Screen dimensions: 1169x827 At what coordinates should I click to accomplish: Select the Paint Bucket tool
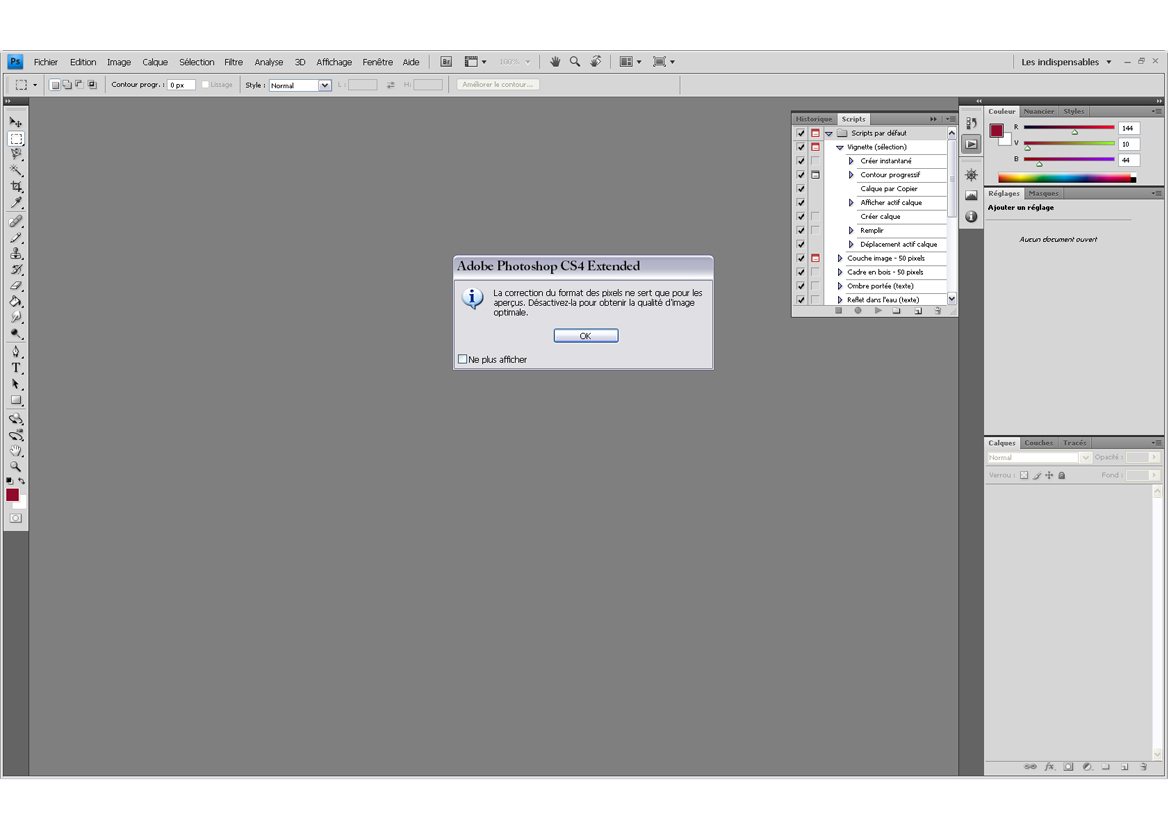16,302
